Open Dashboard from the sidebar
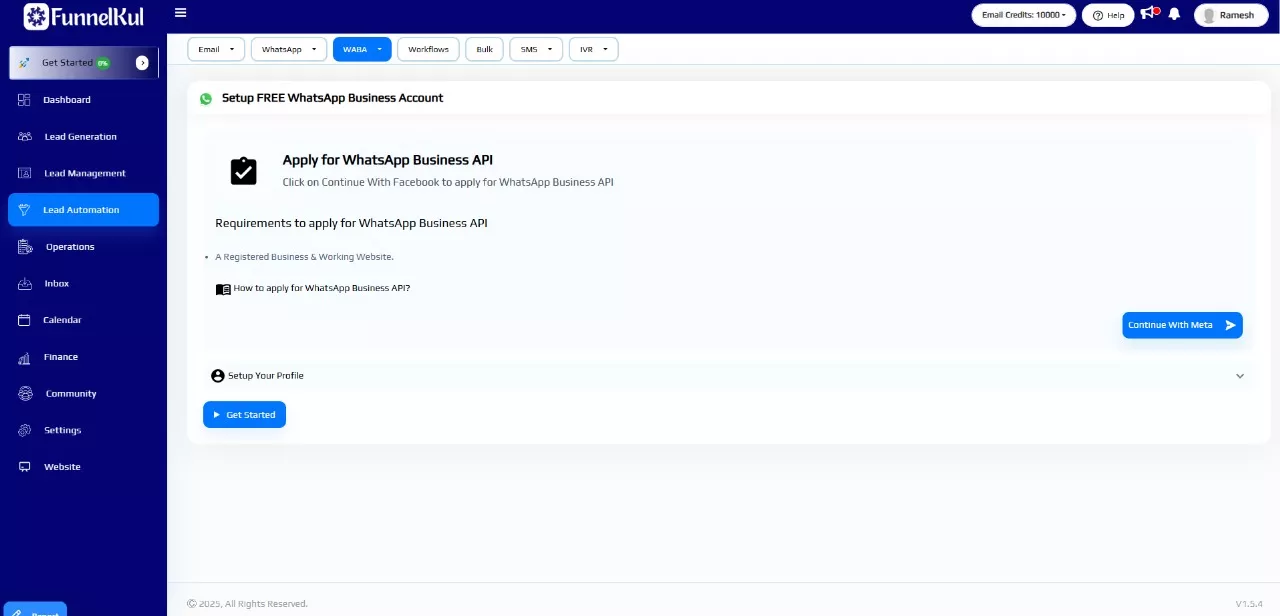This screenshot has width=1280, height=616. (66, 100)
